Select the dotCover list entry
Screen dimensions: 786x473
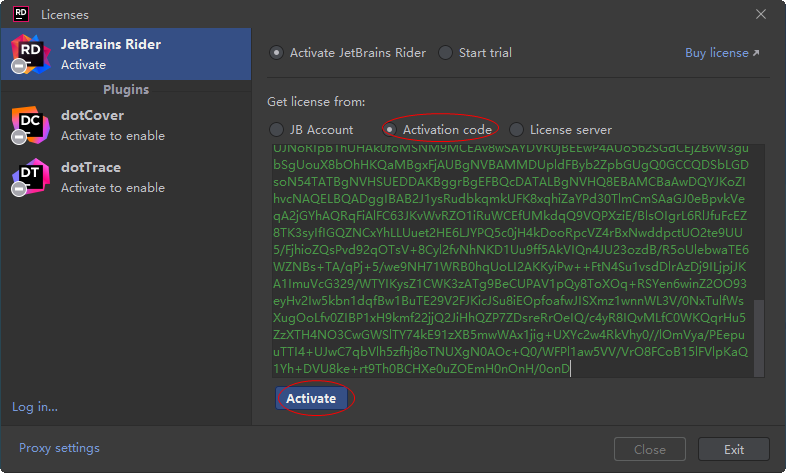click(x=126, y=125)
